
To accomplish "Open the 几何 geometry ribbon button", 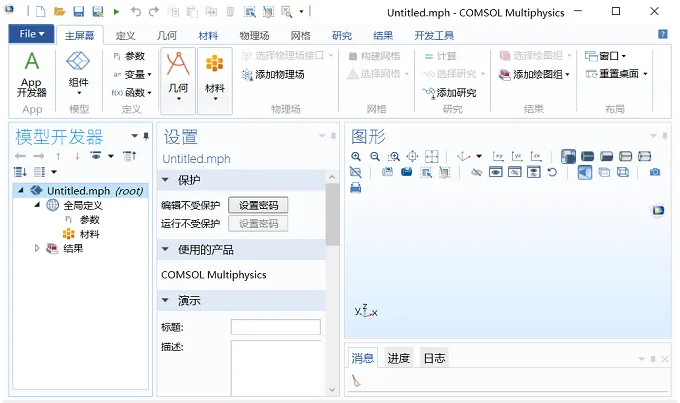I will [x=178, y=81].
